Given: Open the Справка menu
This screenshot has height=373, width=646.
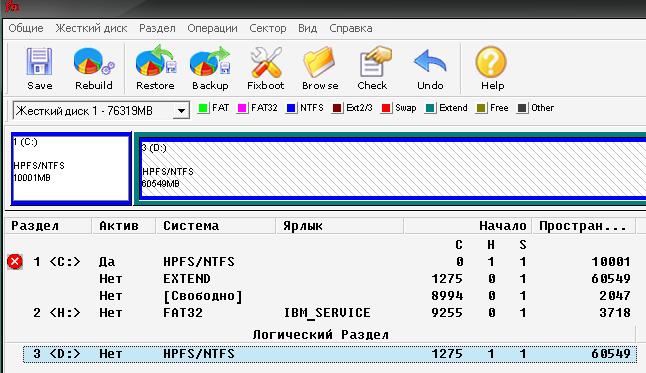Looking at the screenshot, I should 351,28.
